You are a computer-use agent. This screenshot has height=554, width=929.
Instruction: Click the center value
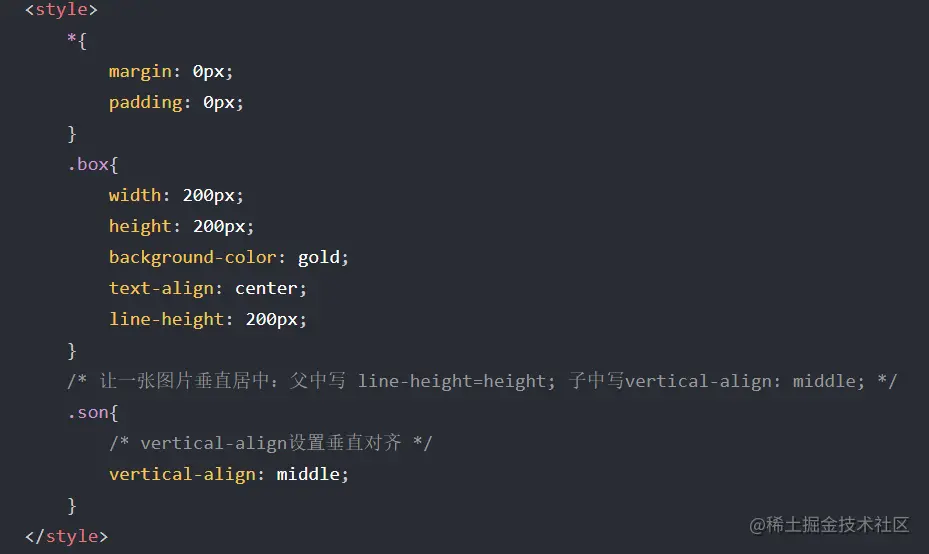[266, 289]
